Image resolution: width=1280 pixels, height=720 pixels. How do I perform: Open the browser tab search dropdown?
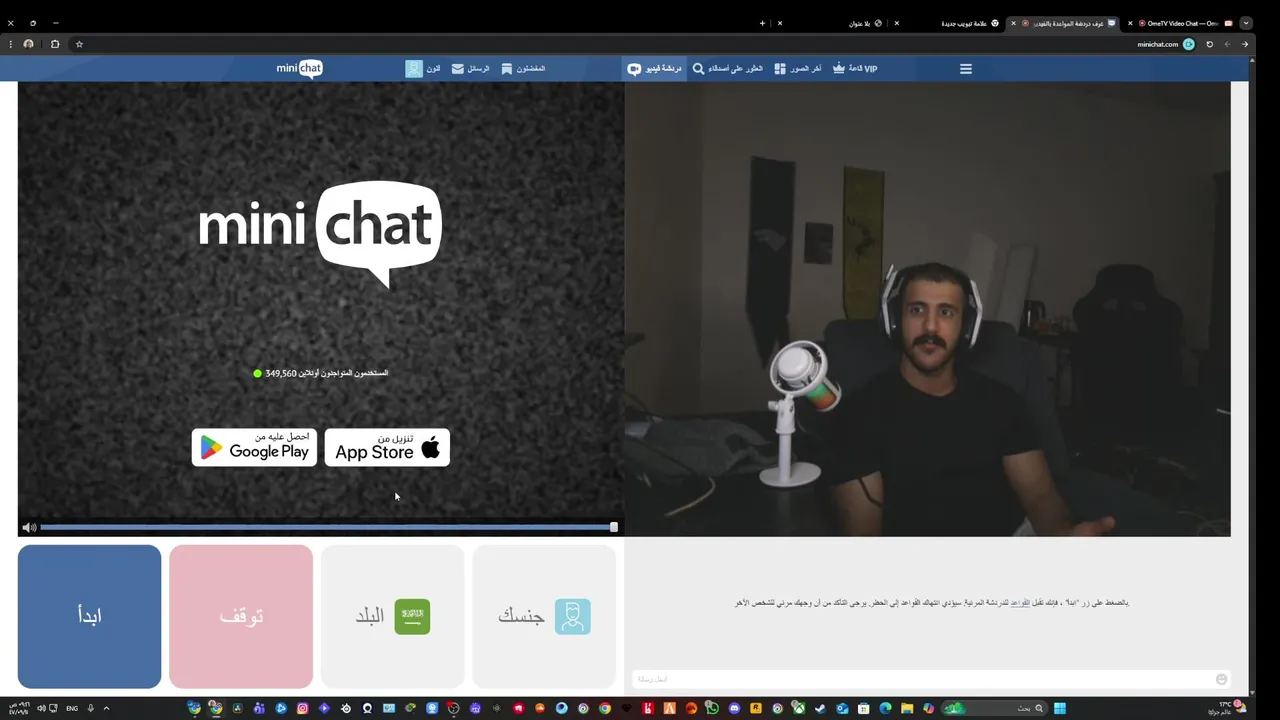[1246, 23]
